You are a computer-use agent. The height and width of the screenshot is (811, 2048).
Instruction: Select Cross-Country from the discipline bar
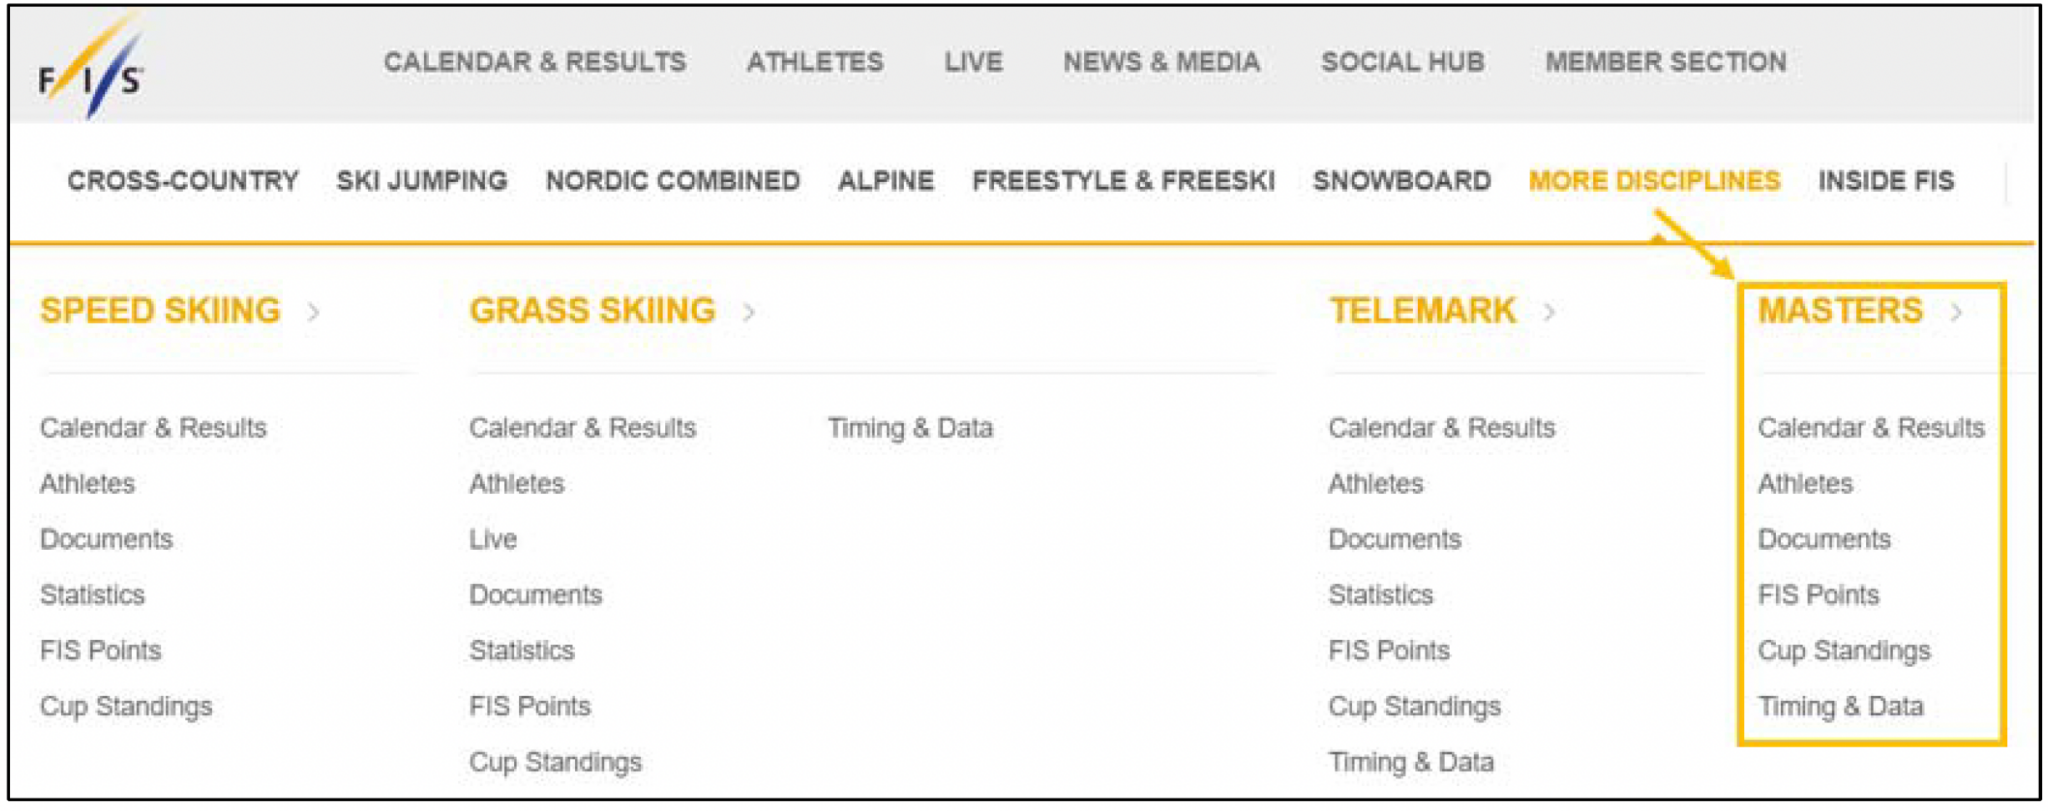click(182, 180)
